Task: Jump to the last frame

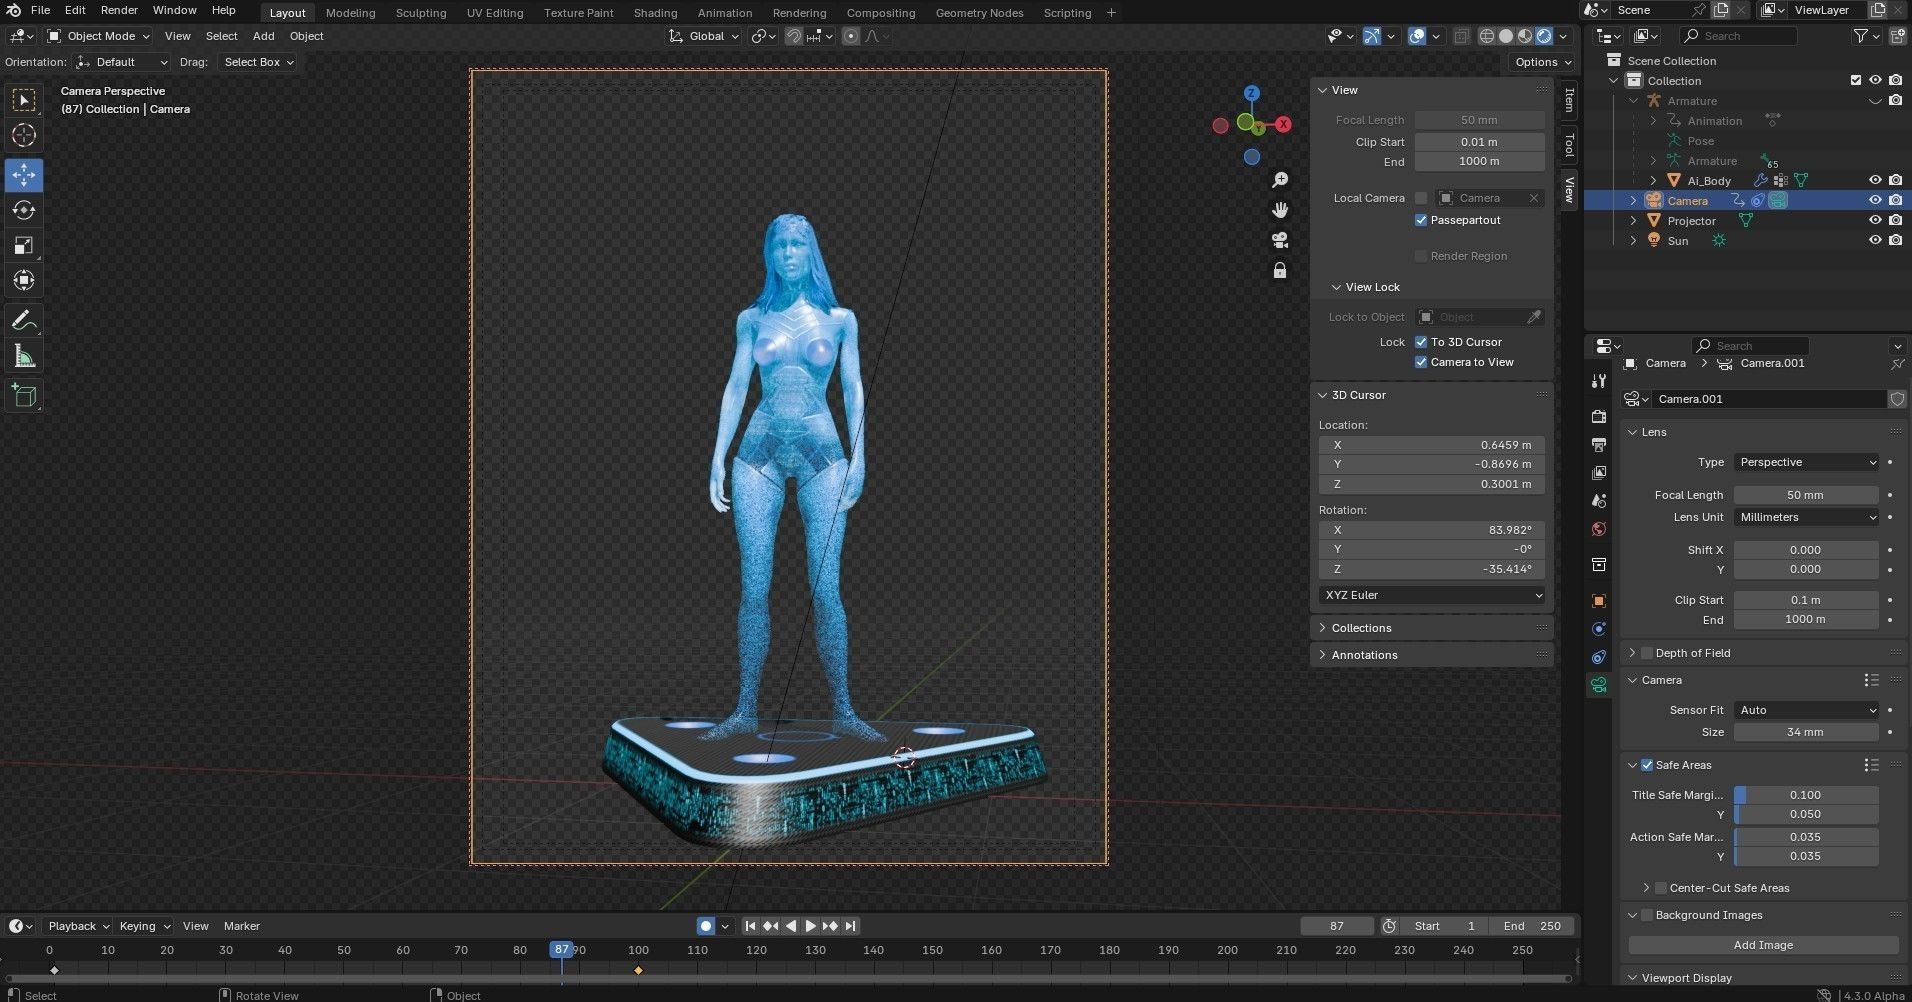Action: (x=850, y=926)
